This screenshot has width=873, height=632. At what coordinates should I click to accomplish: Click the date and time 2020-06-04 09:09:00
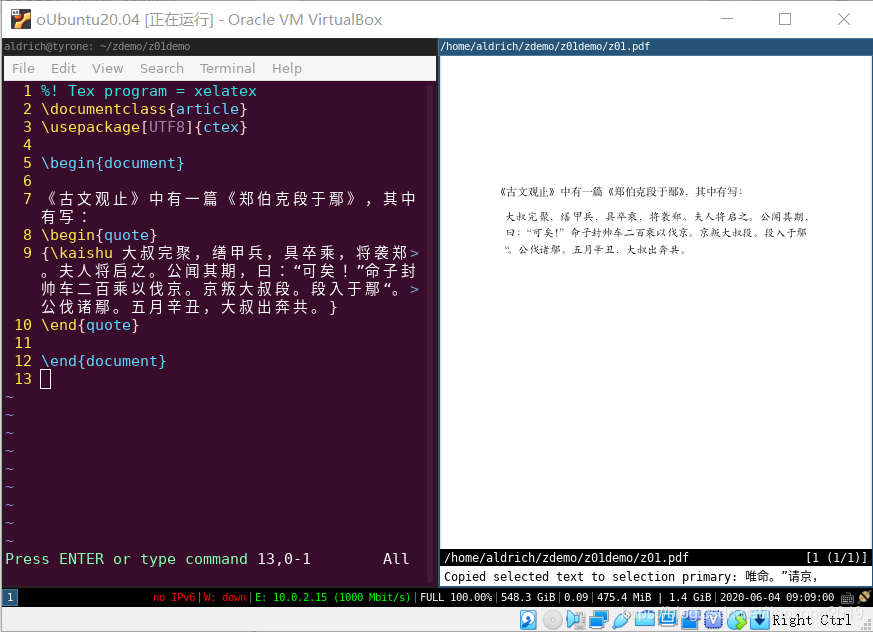point(777,597)
